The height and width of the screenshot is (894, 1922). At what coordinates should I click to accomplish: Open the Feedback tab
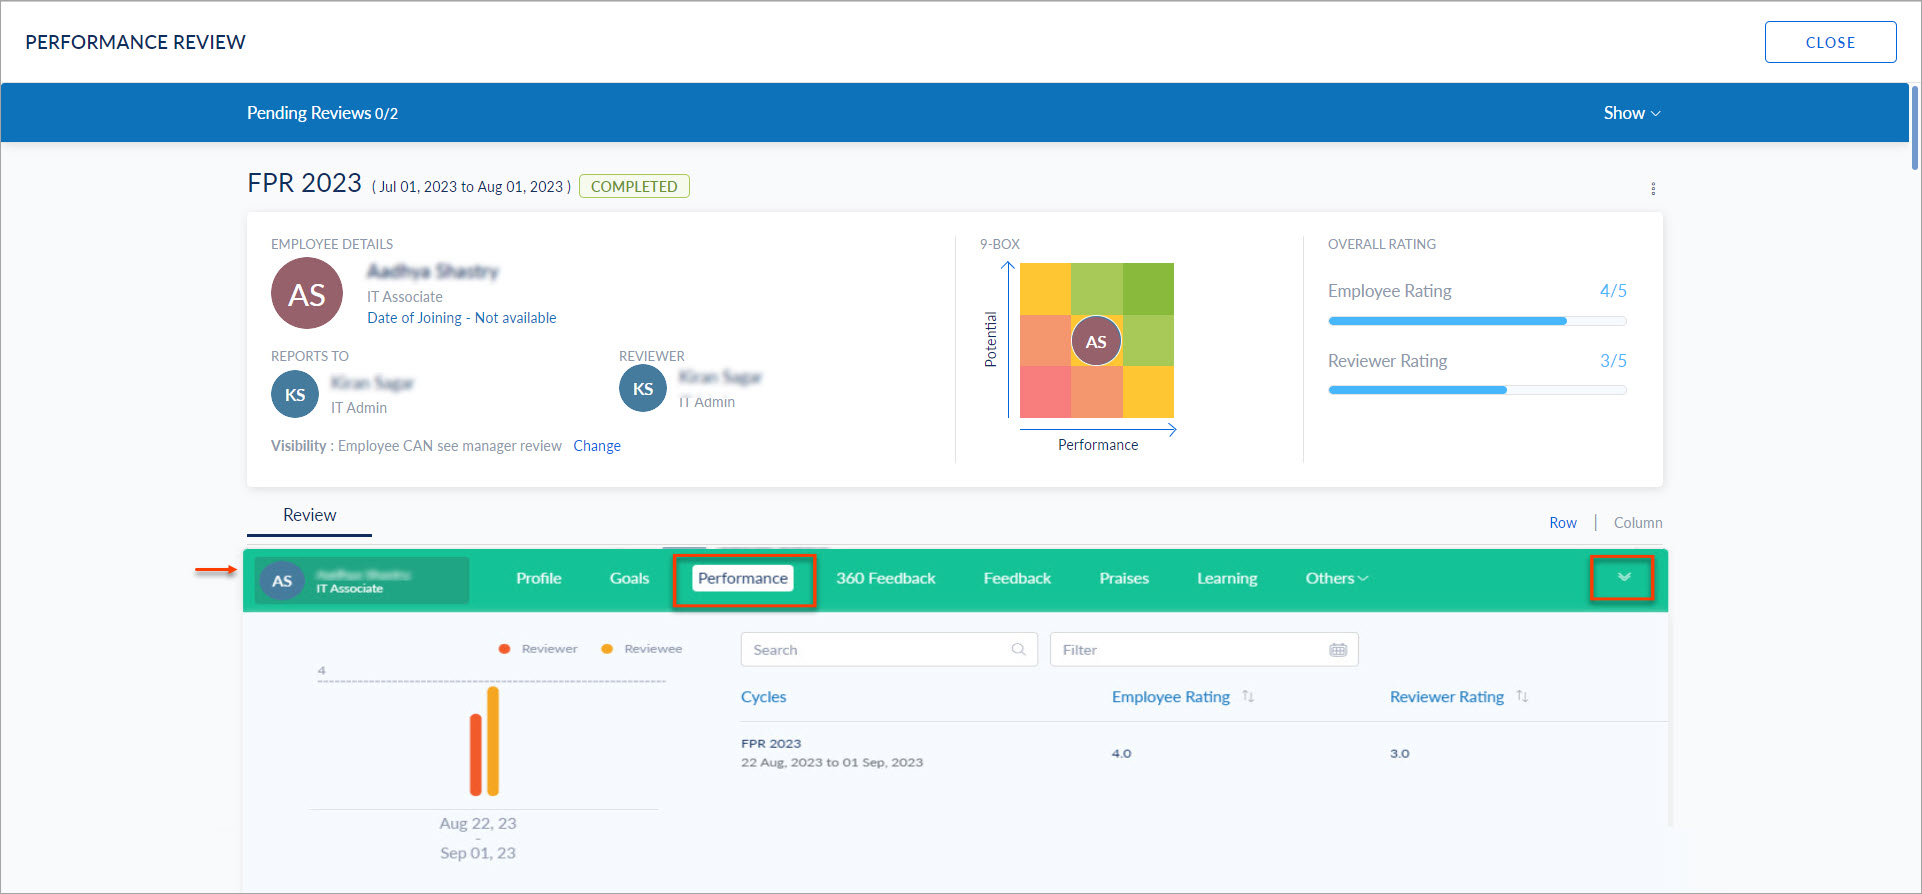click(1017, 578)
